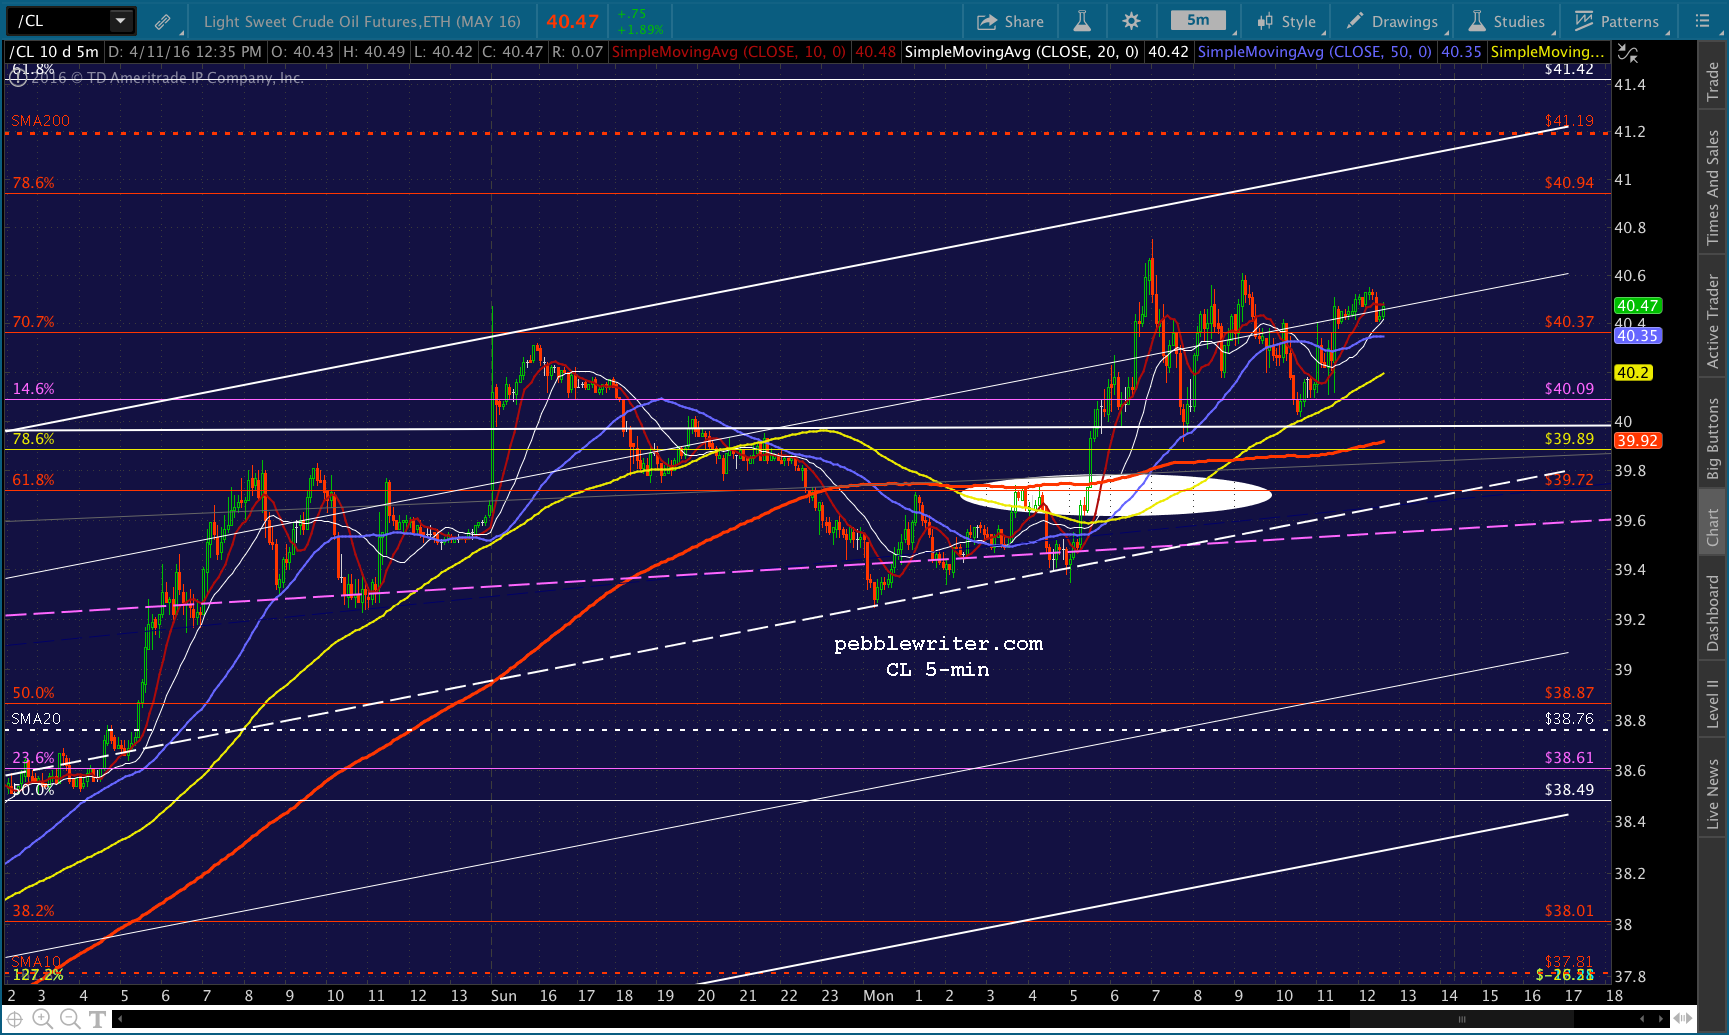Click the zoom out magnifier icon
1729x1035 pixels.
coord(70,1019)
